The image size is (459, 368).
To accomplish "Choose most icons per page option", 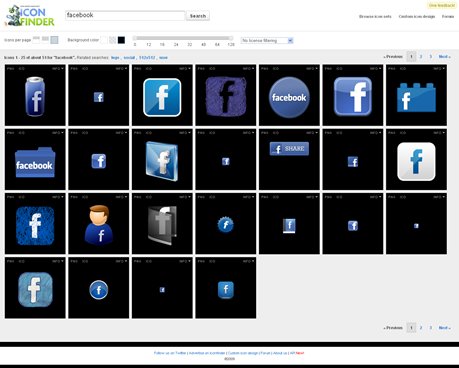I will point(54,40).
